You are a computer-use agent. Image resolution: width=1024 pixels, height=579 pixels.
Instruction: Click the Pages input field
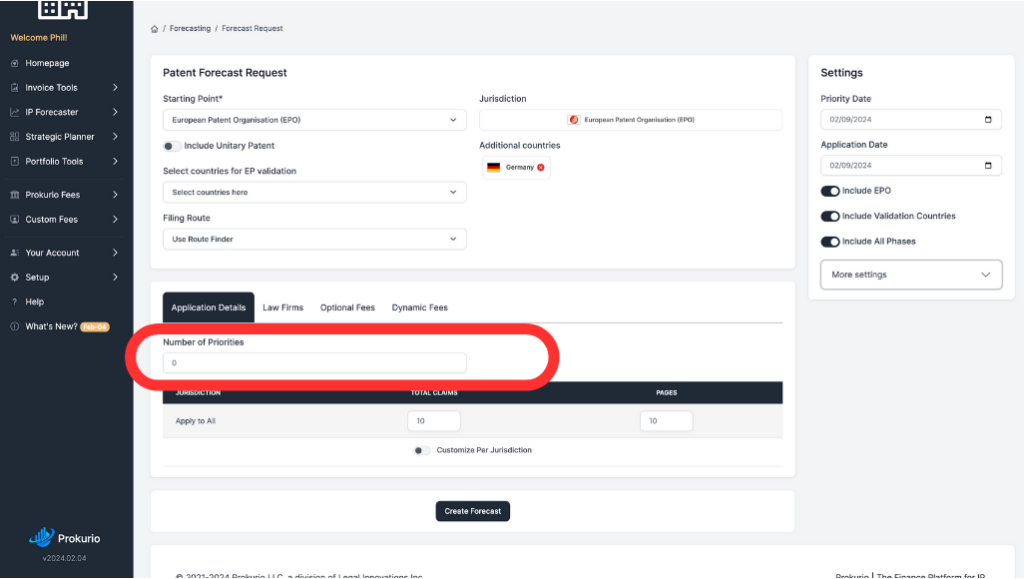click(666, 421)
